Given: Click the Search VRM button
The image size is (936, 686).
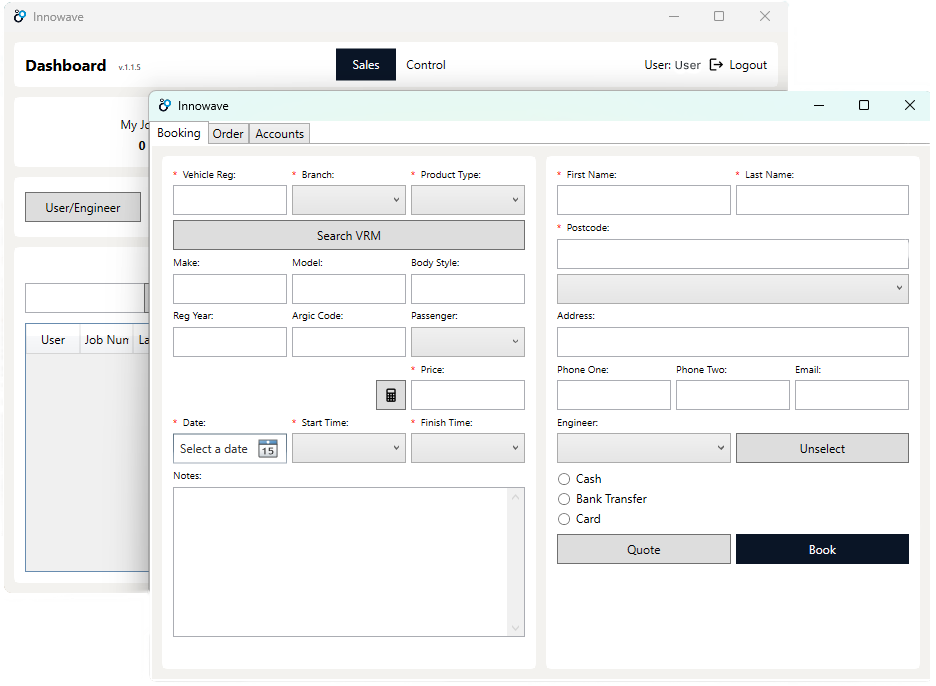Looking at the screenshot, I should (x=348, y=234).
